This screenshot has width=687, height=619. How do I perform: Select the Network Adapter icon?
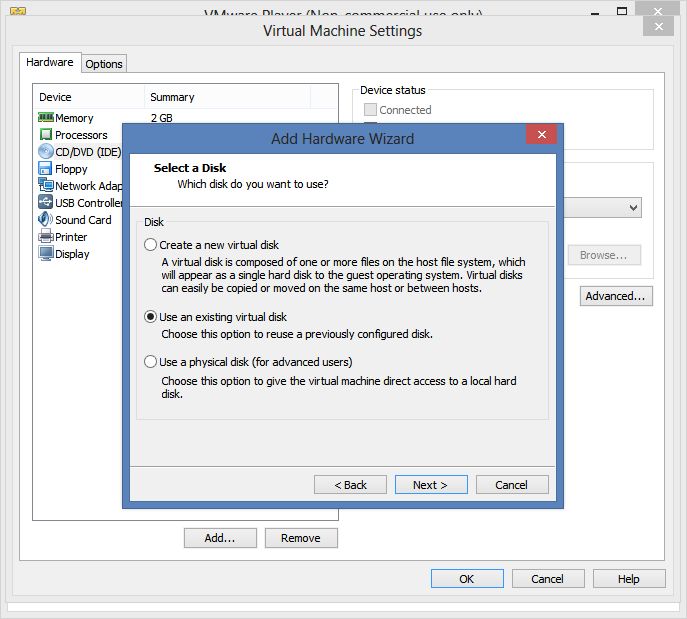[46, 185]
